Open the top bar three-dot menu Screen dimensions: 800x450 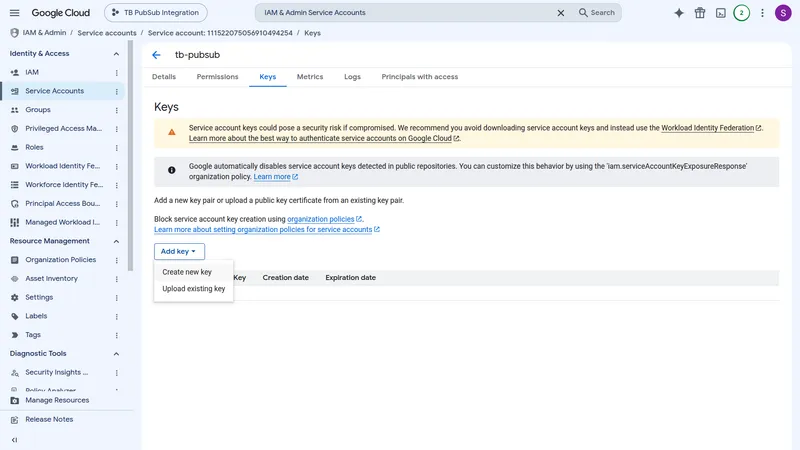coord(762,13)
